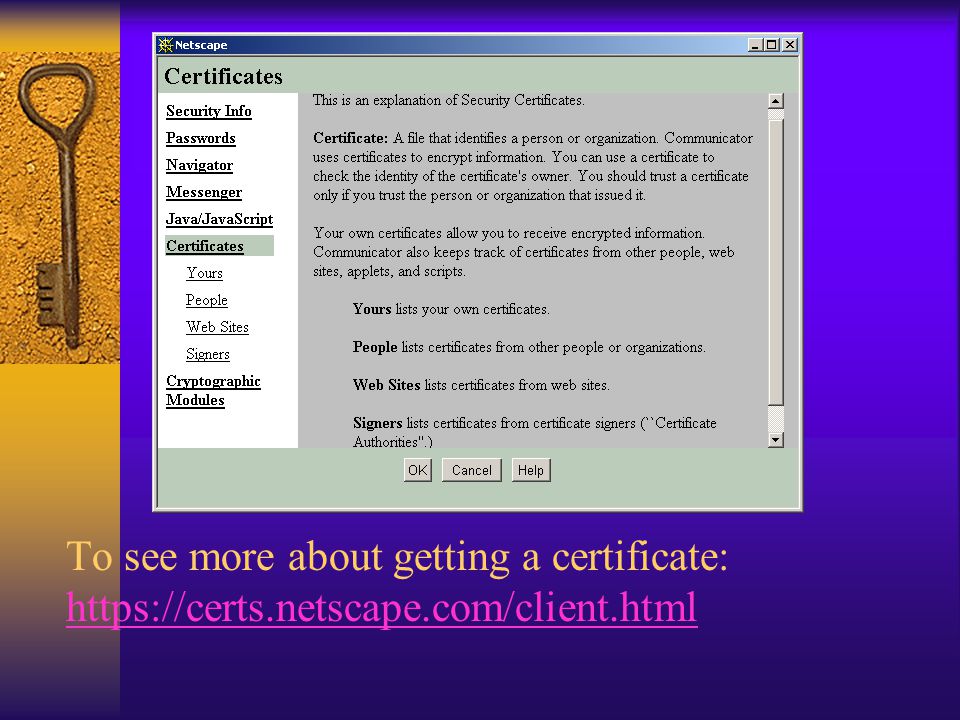
Task: Open the Security Info section
Action: [x=209, y=111]
